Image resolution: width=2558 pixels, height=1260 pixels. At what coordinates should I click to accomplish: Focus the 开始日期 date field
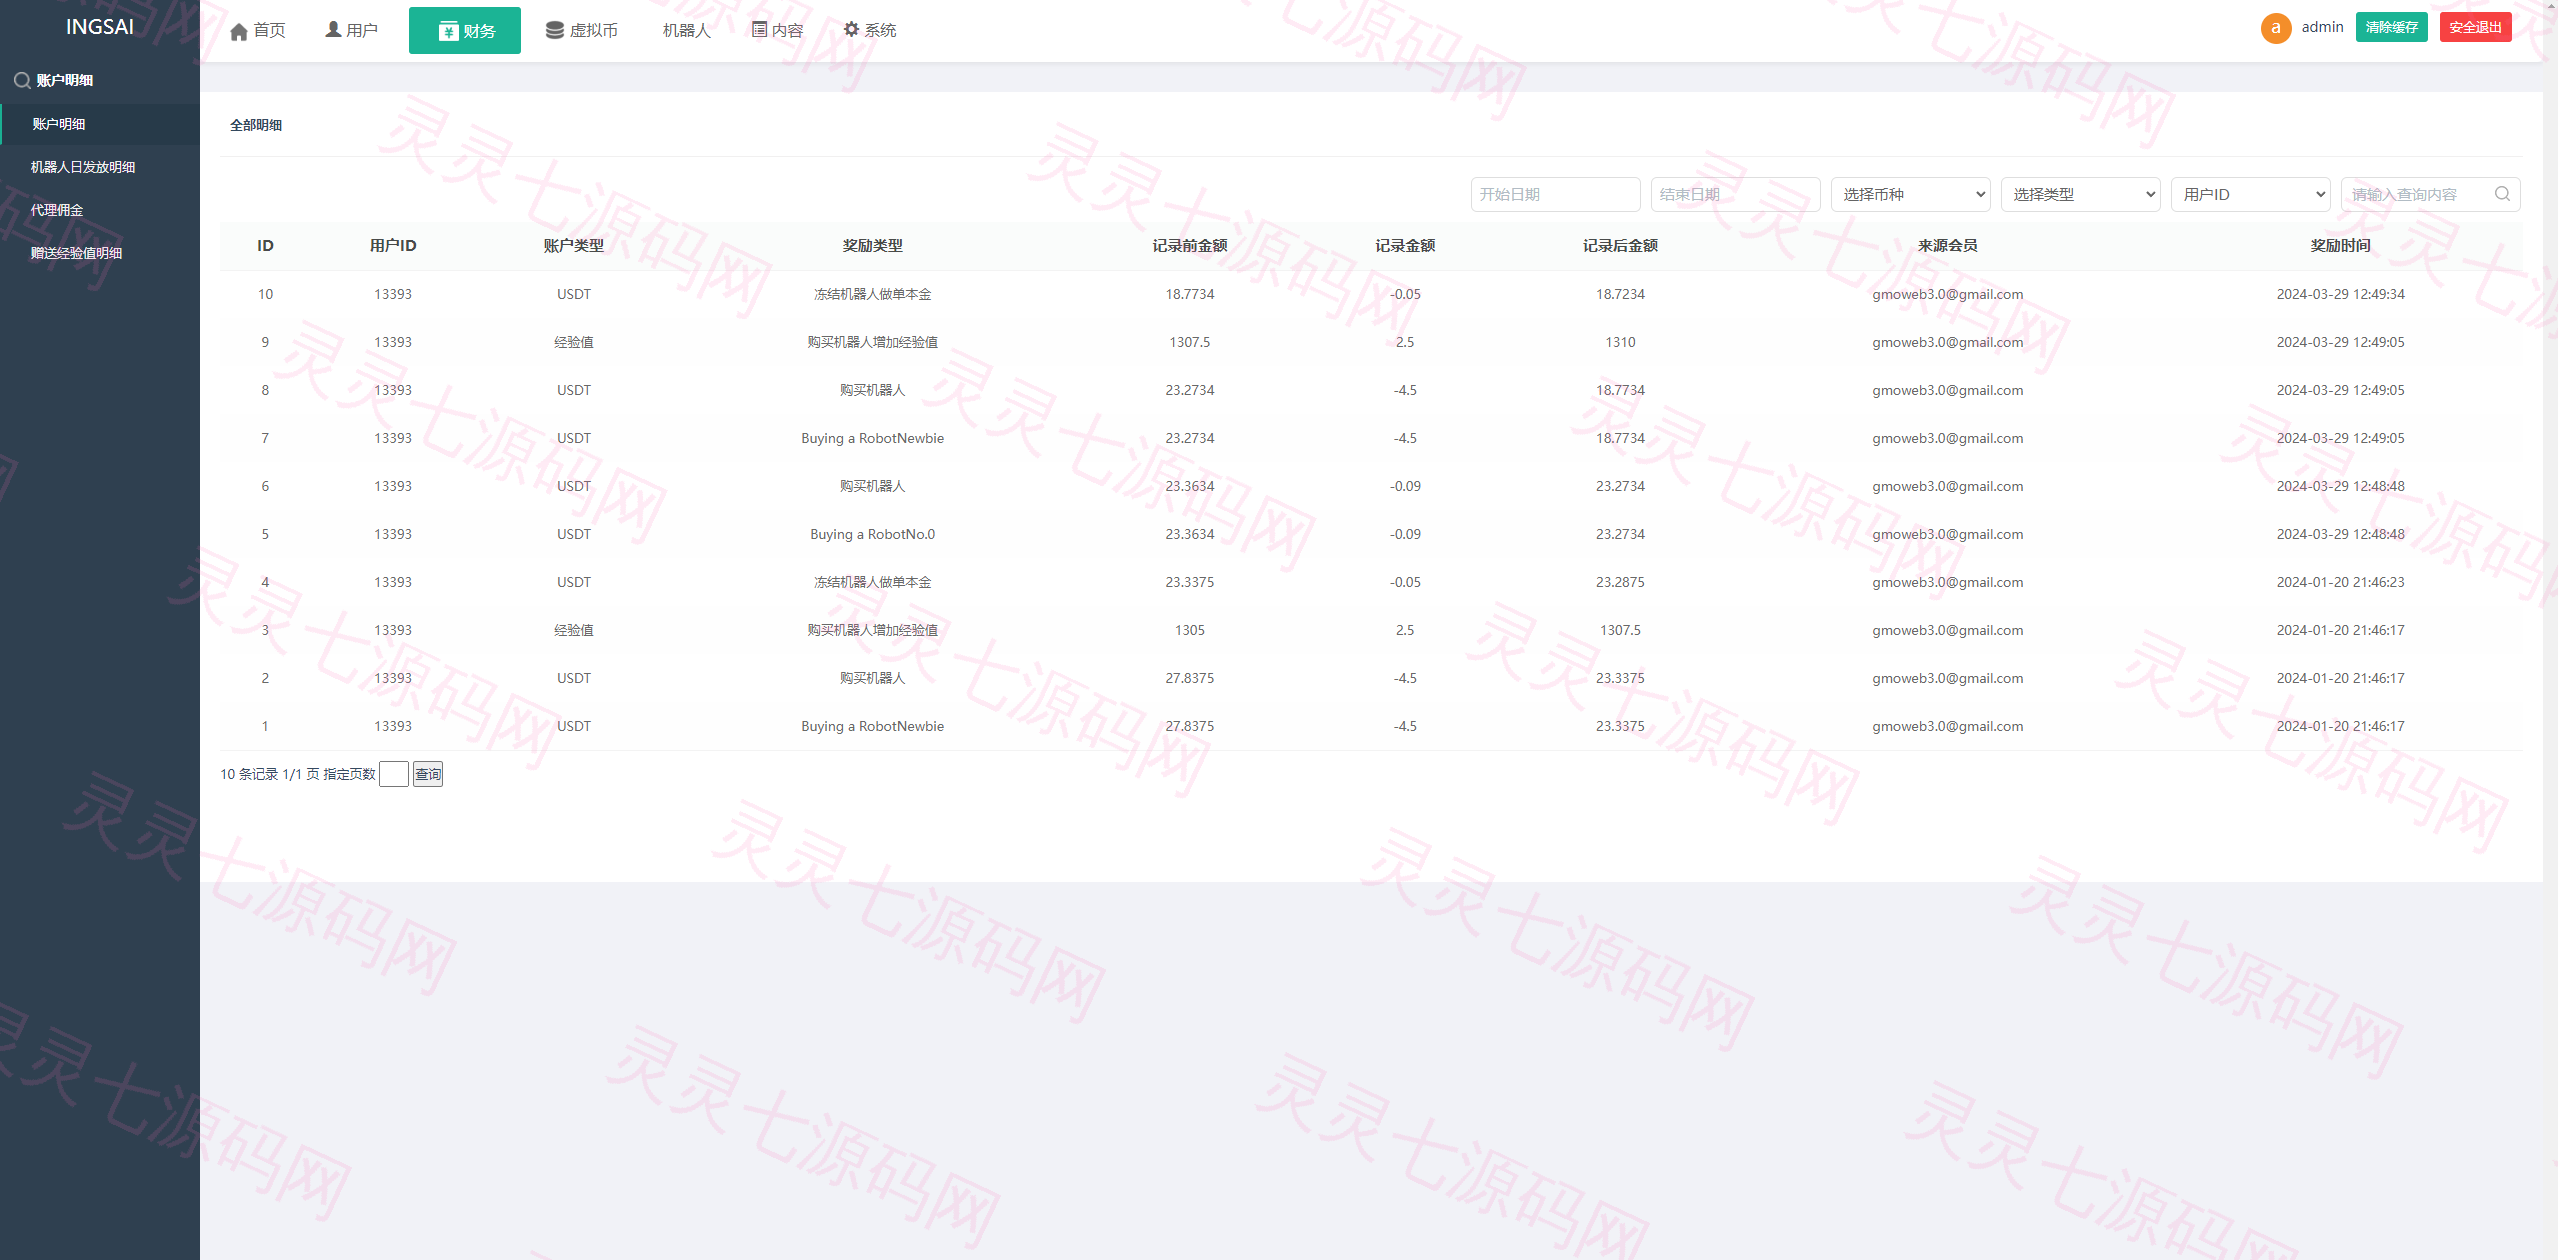(x=1555, y=194)
